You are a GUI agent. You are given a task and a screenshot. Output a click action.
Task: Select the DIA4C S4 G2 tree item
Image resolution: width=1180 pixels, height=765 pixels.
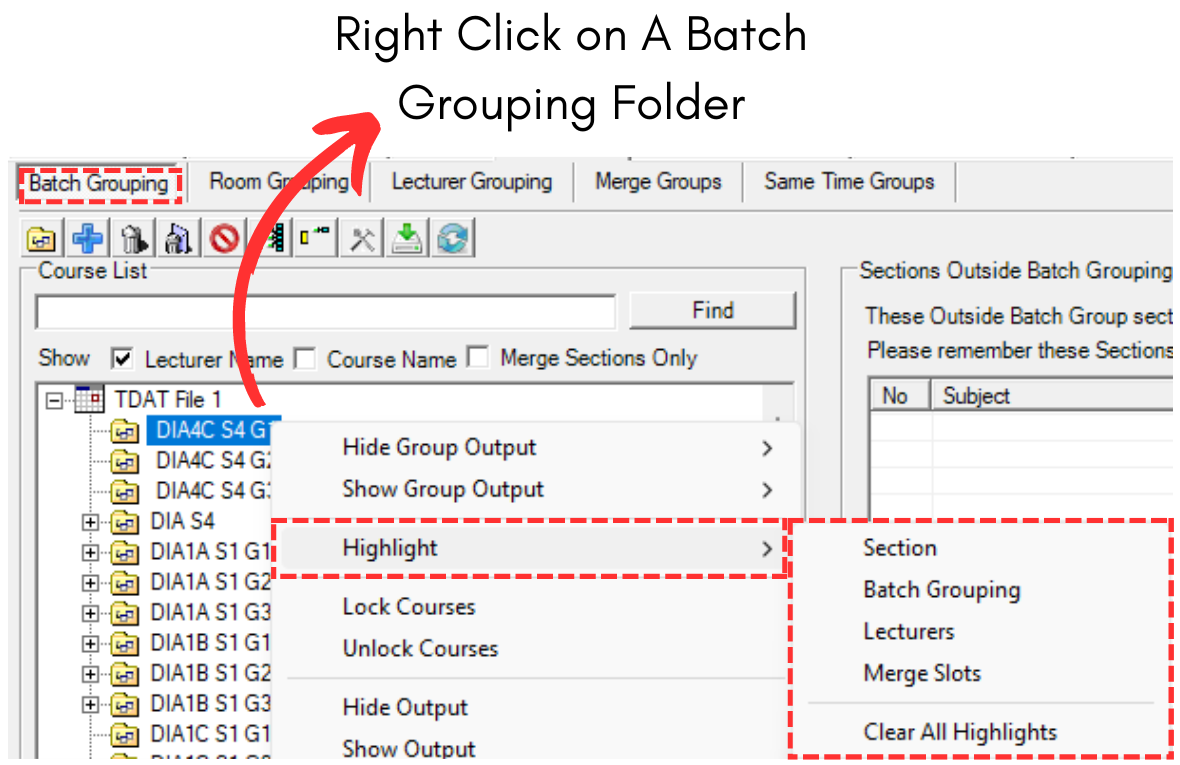pyautogui.click(x=212, y=461)
